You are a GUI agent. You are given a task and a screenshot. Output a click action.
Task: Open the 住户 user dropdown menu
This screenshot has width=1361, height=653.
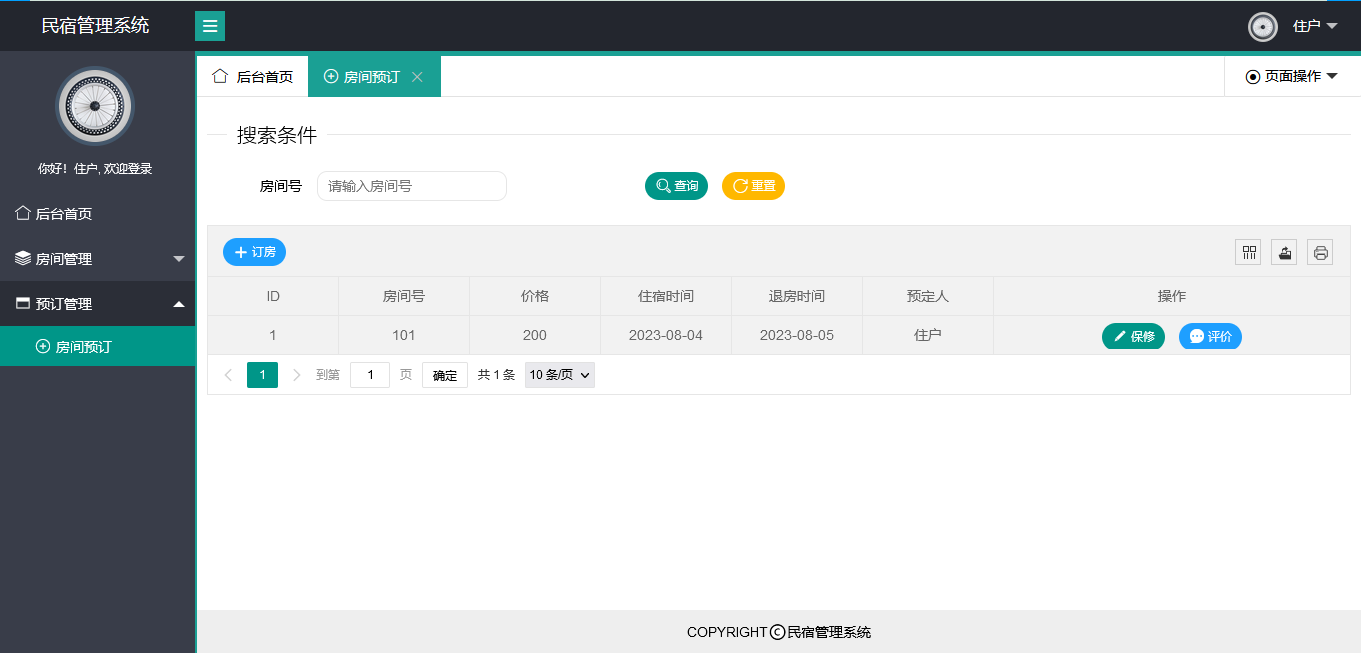tap(1315, 26)
